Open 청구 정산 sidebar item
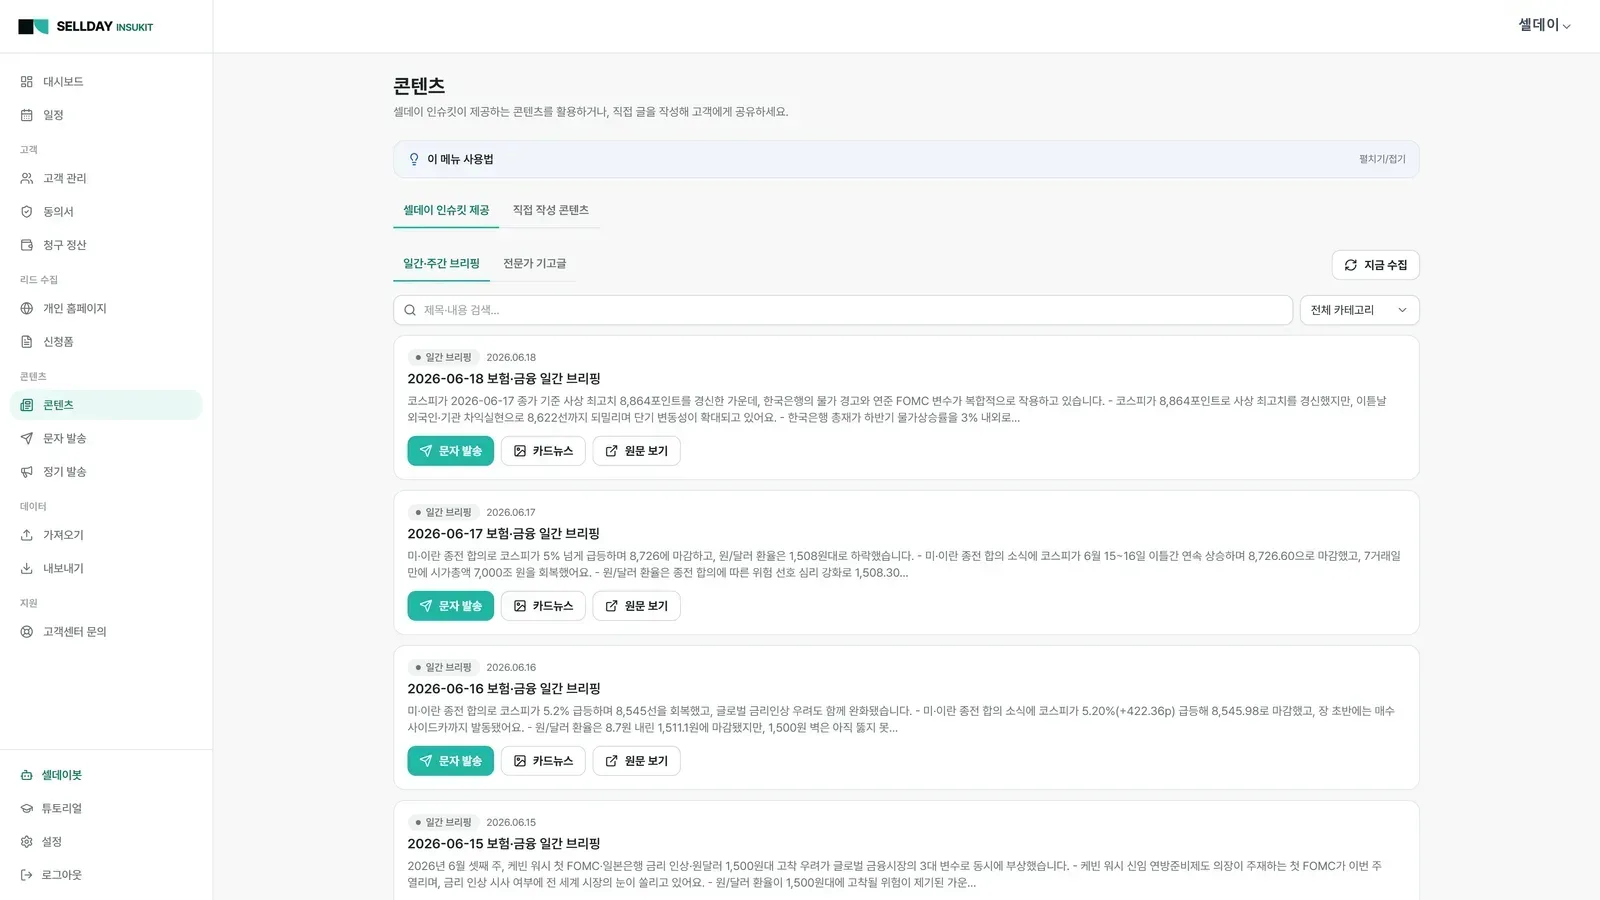 tap(106, 245)
